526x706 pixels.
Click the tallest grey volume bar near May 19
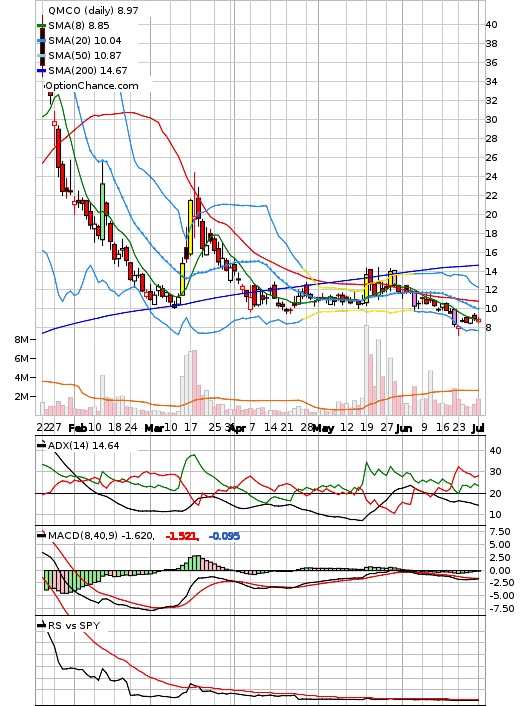[x=367, y=370]
